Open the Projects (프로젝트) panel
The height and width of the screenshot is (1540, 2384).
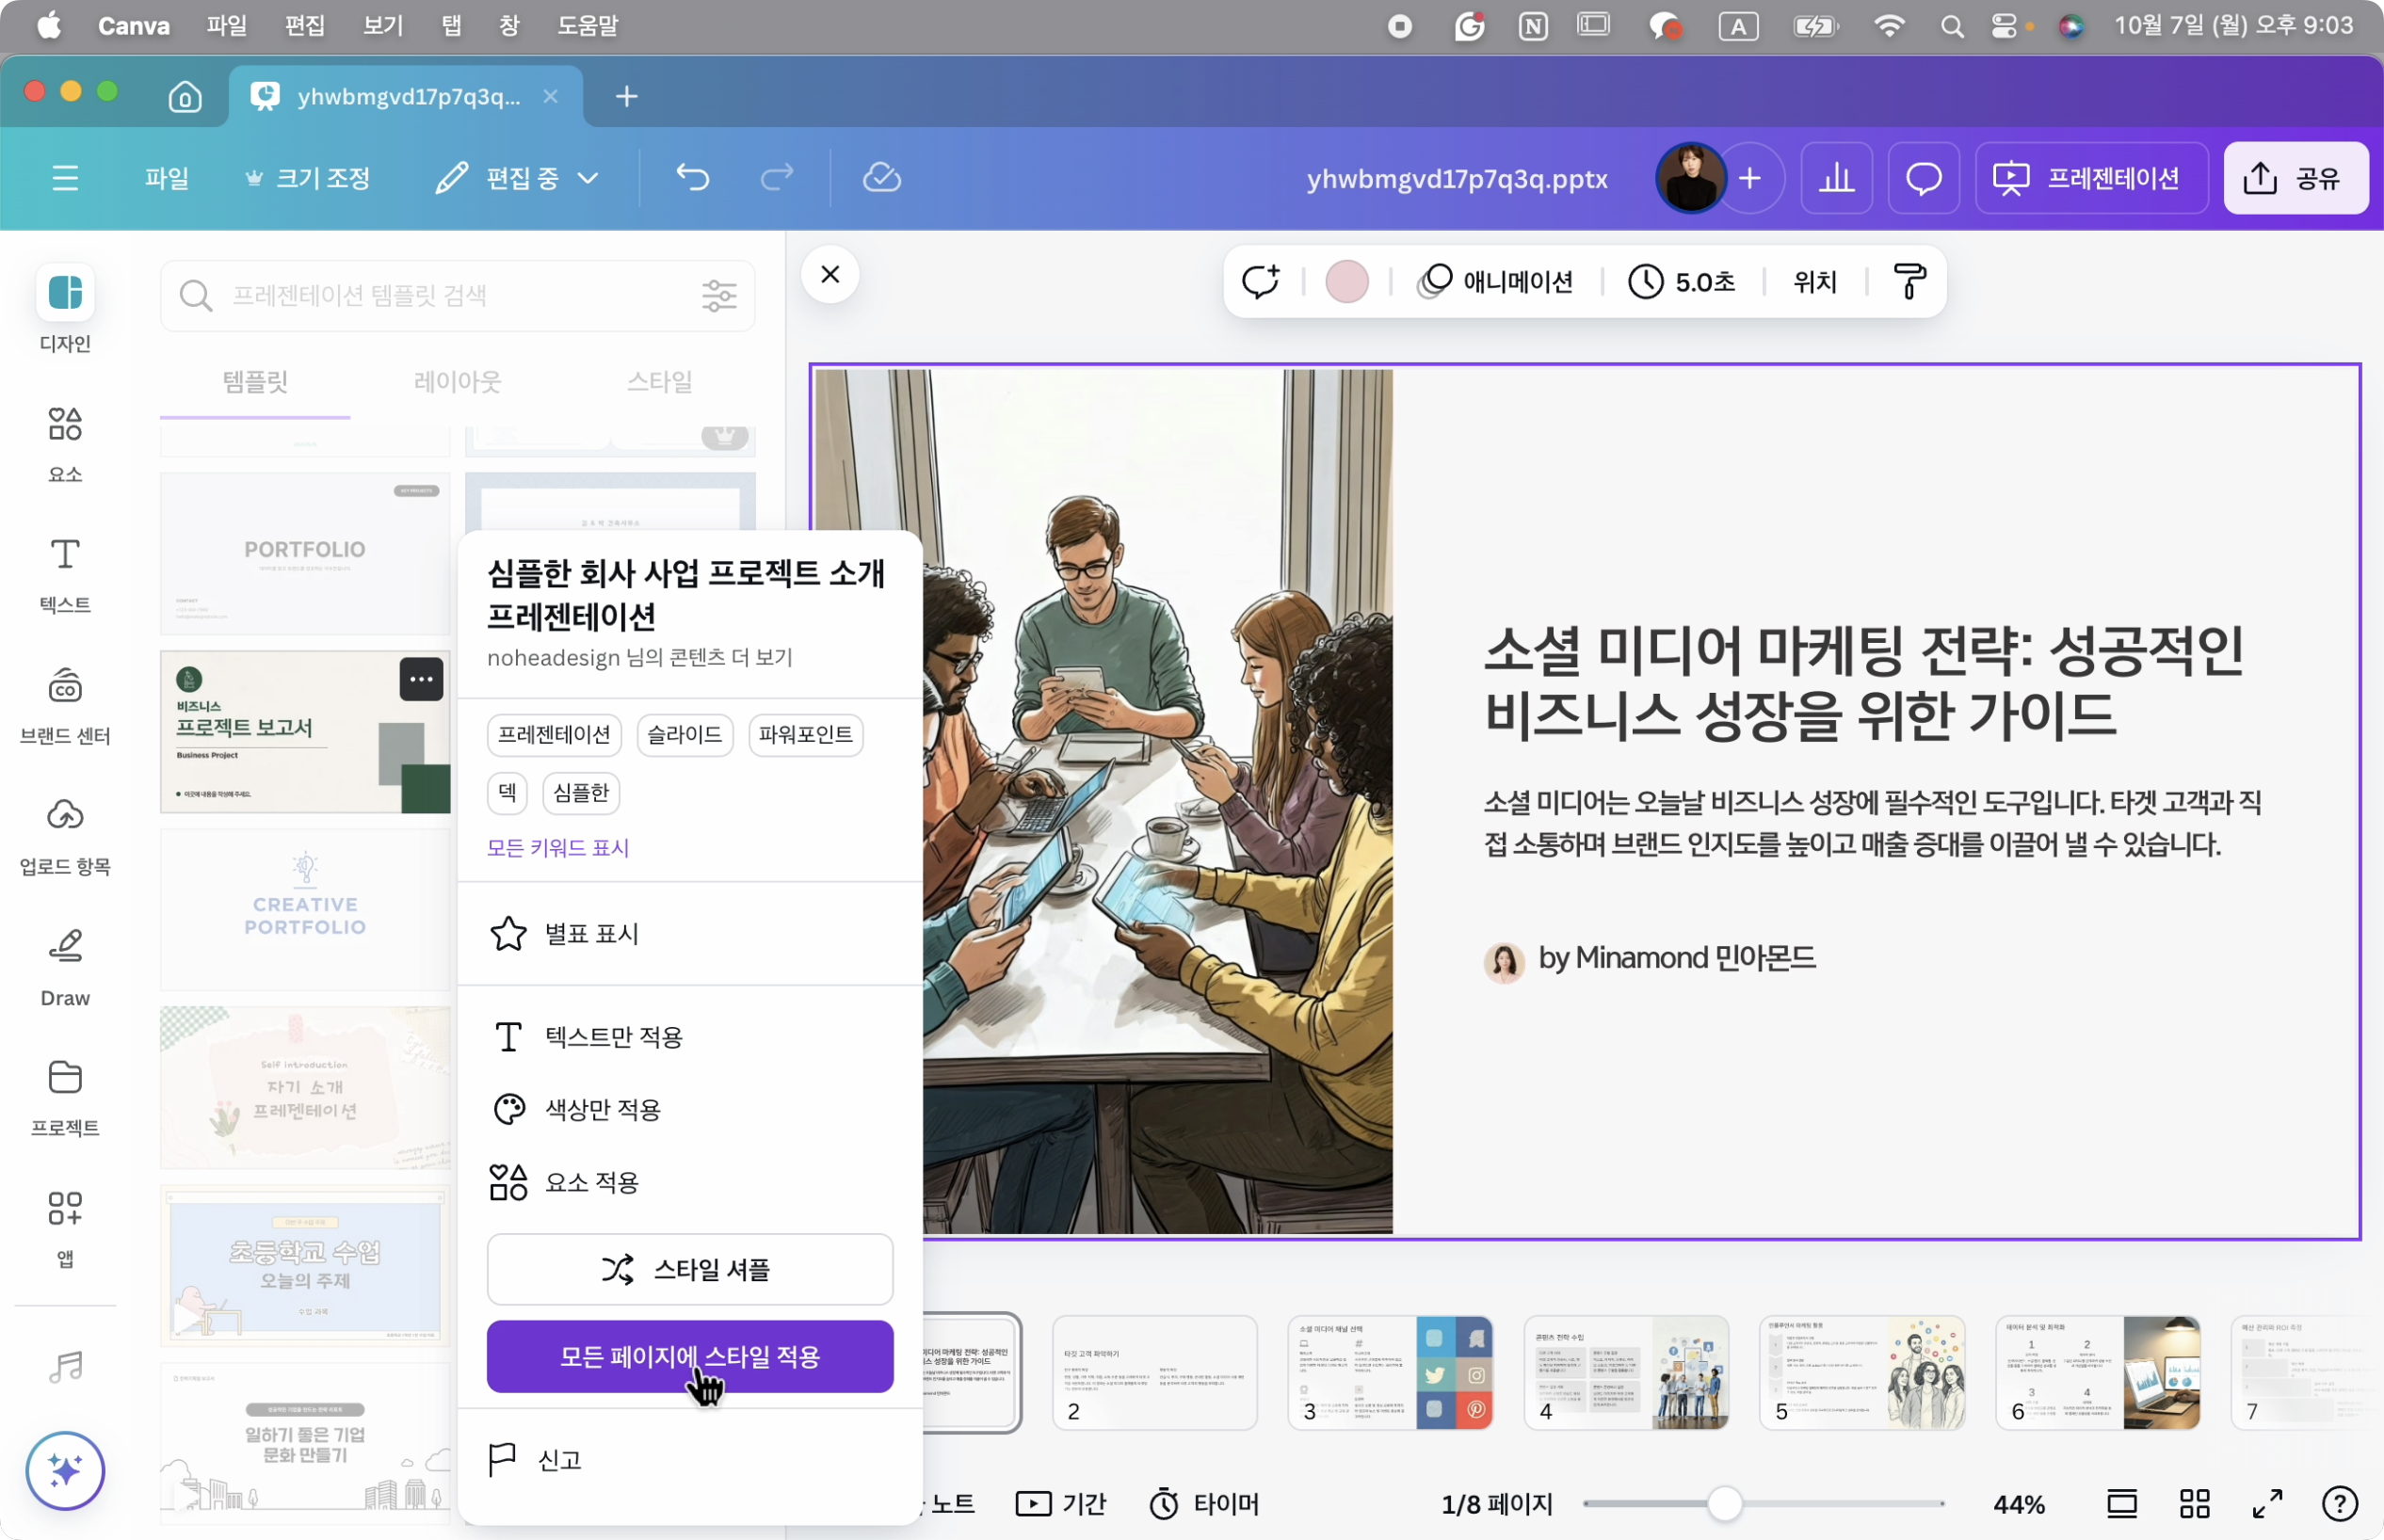65,1098
